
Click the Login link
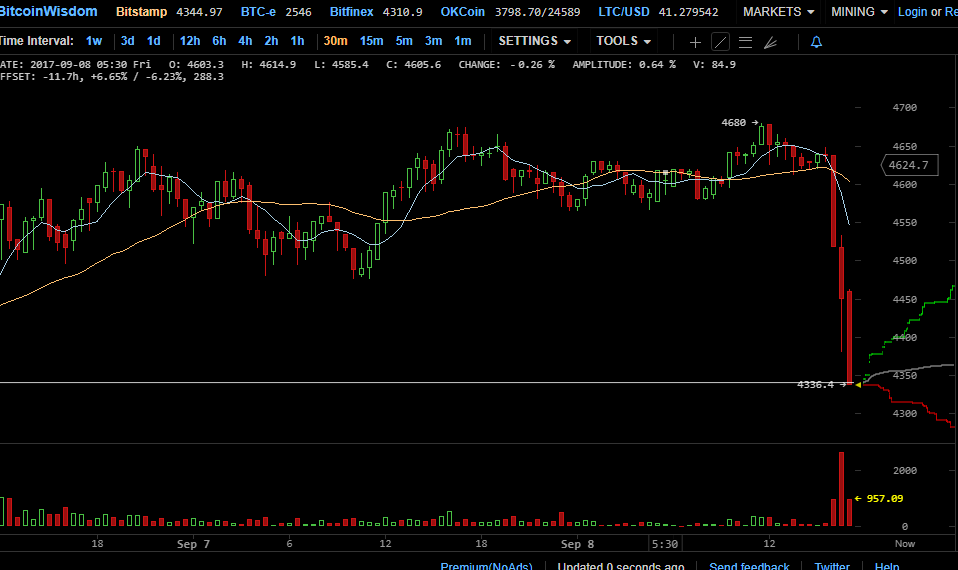click(x=912, y=12)
